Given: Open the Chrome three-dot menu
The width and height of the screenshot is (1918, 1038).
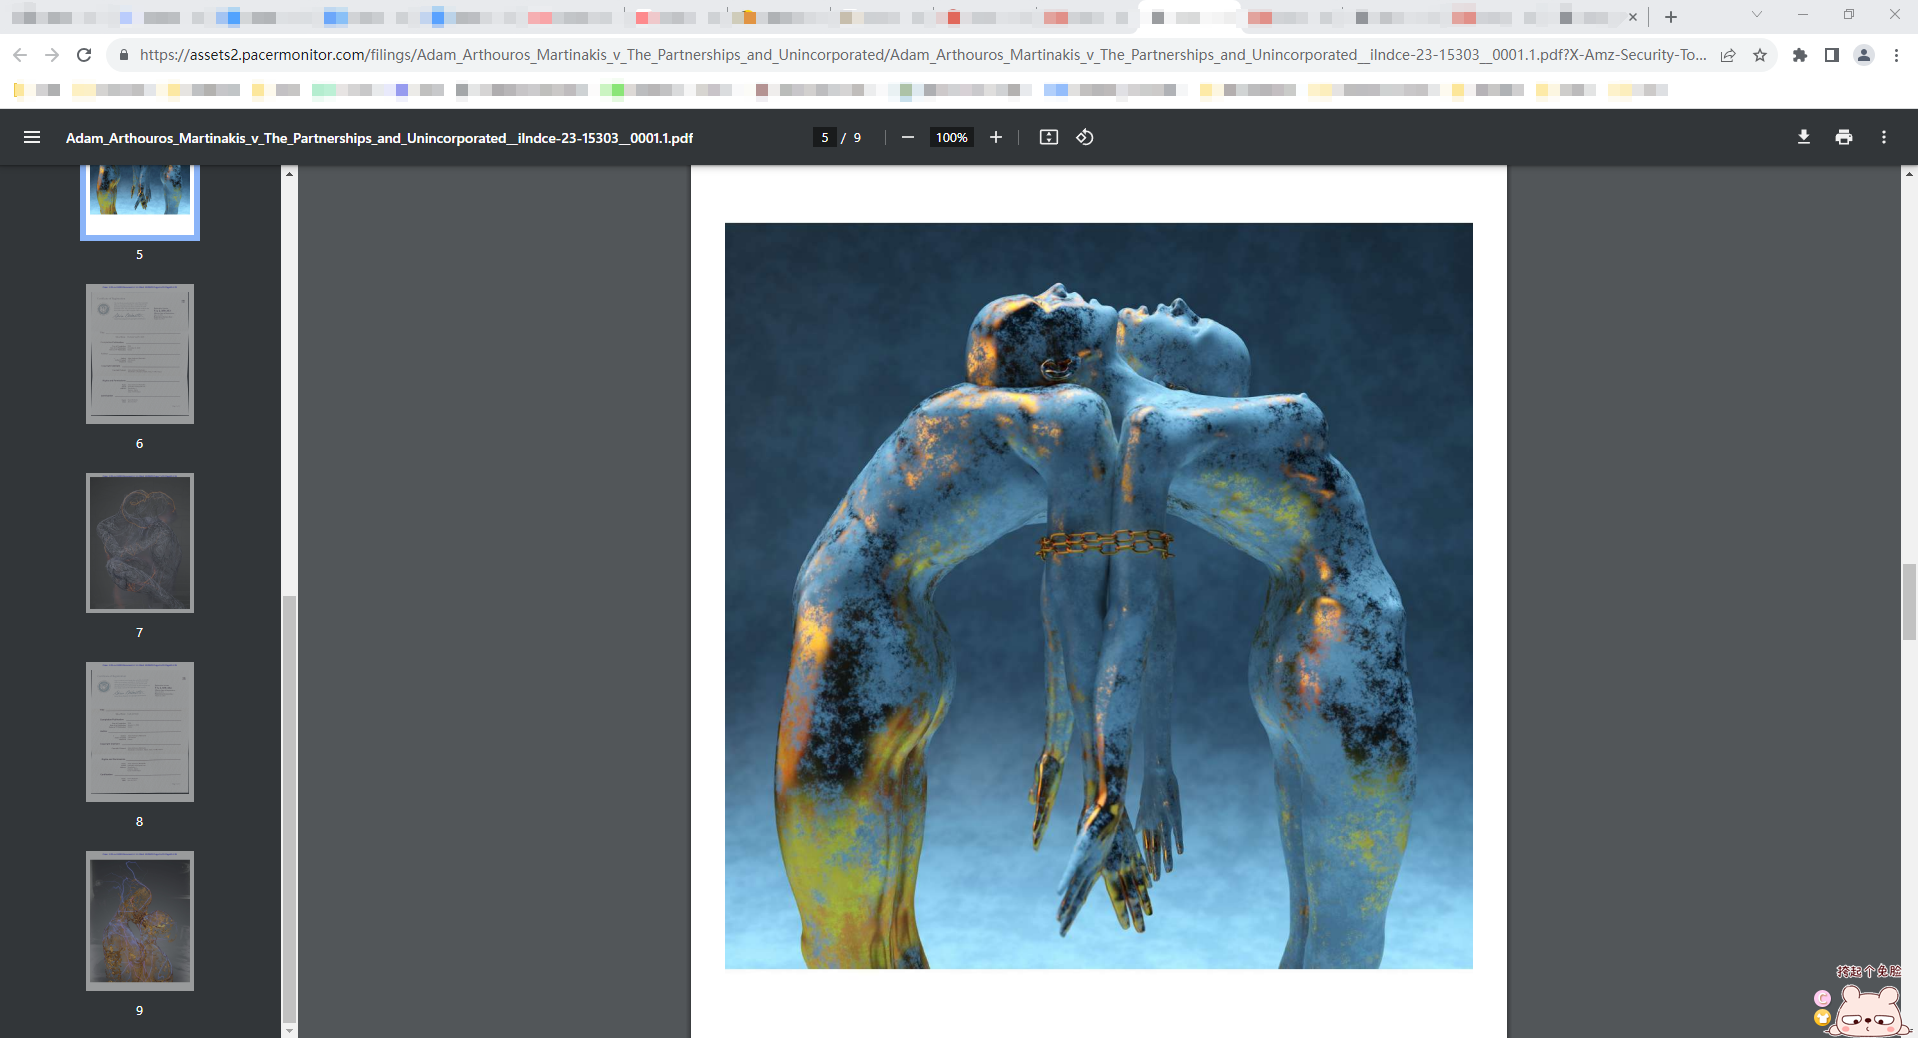Looking at the screenshot, I should click(1896, 55).
